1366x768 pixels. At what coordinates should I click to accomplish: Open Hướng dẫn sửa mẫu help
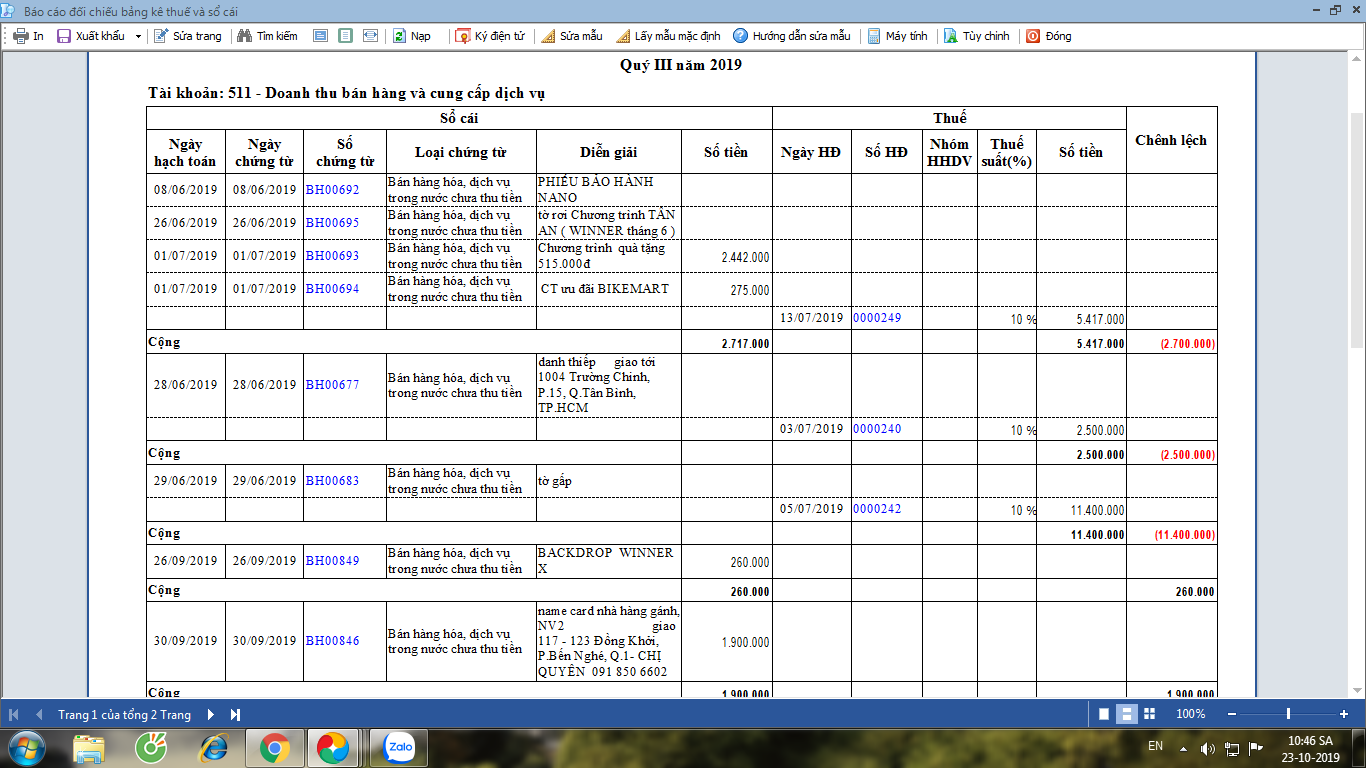(791, 36)
